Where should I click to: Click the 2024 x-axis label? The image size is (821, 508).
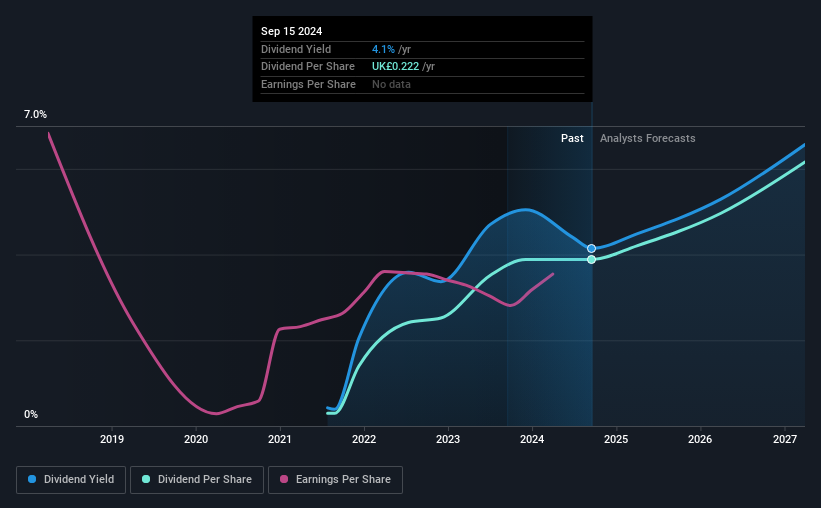point(532,439)
